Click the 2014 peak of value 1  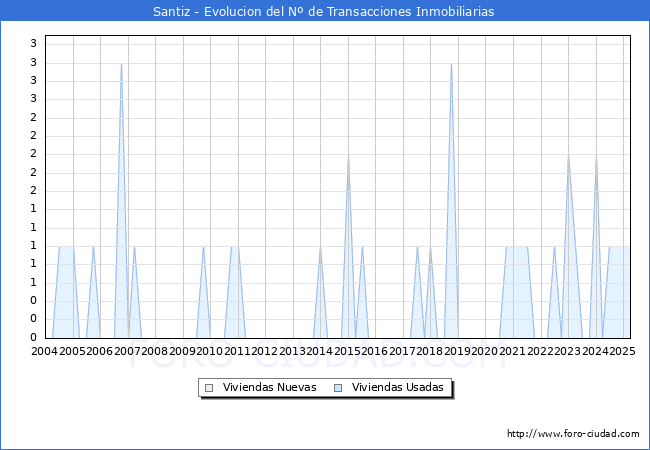click(320, 247)
